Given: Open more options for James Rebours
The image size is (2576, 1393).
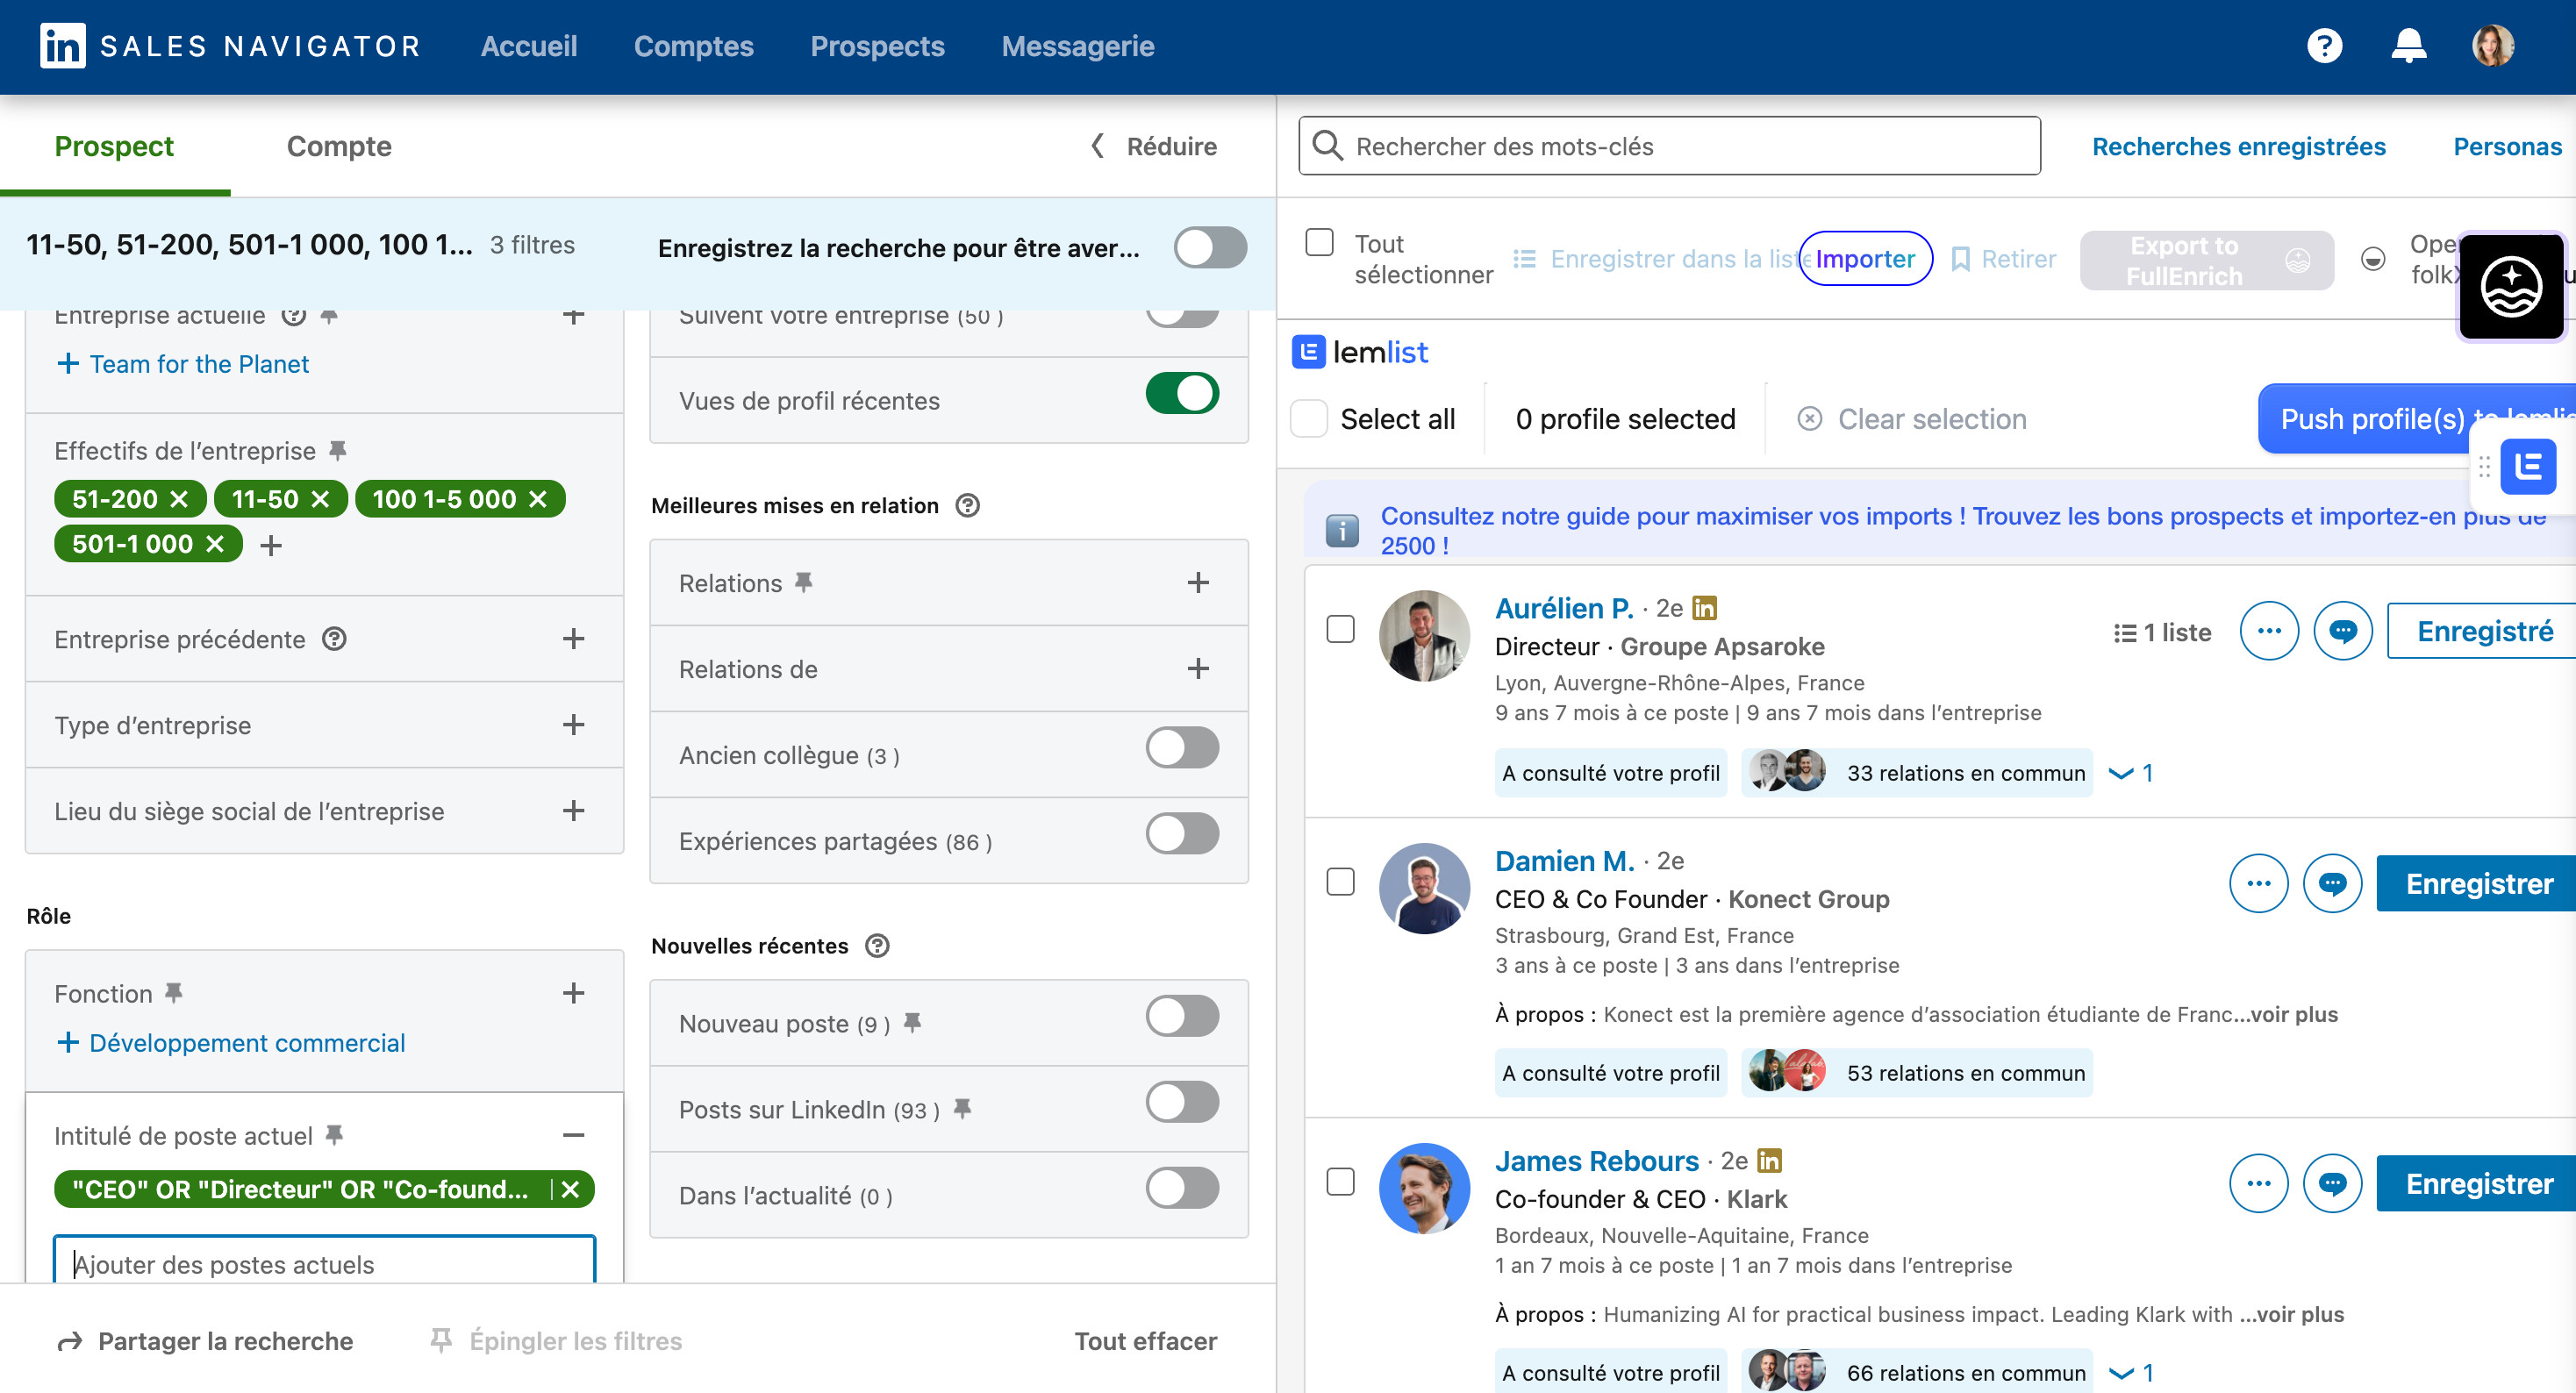Looking at the screenshot, I should [2258, 1184].
